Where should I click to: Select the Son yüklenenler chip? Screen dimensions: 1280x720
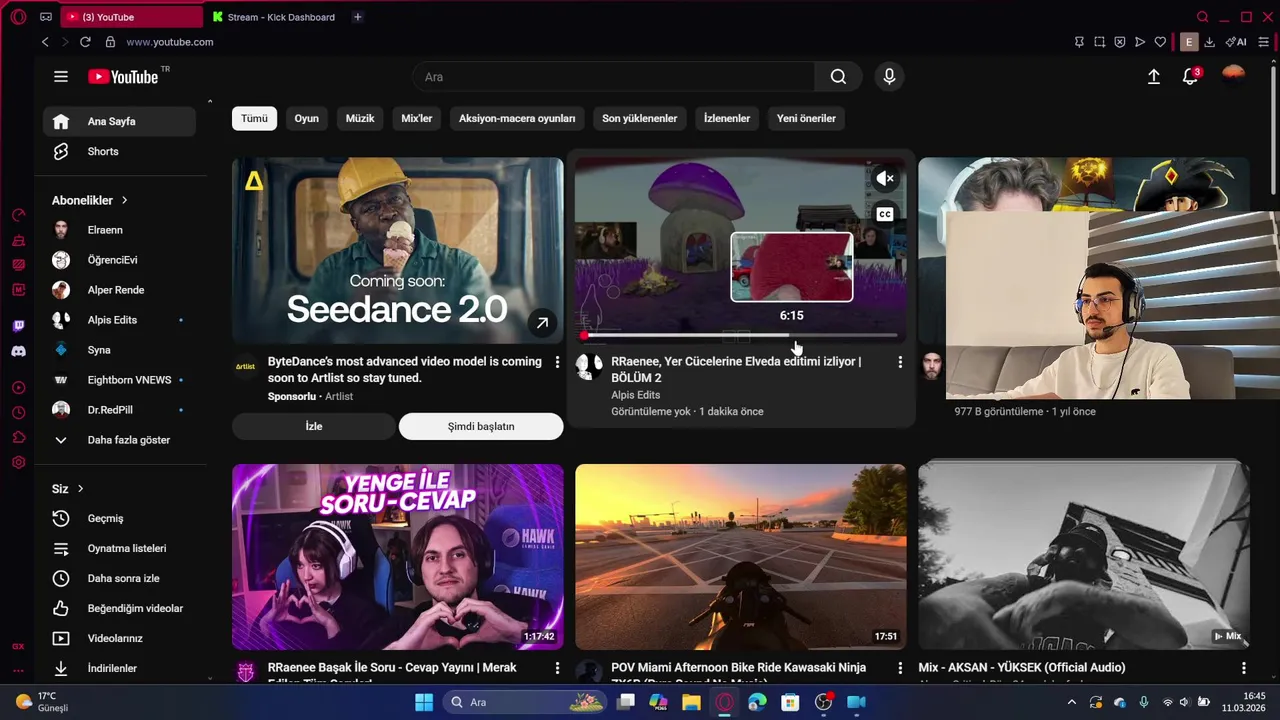pyautogui.click(x=639, y=118)
